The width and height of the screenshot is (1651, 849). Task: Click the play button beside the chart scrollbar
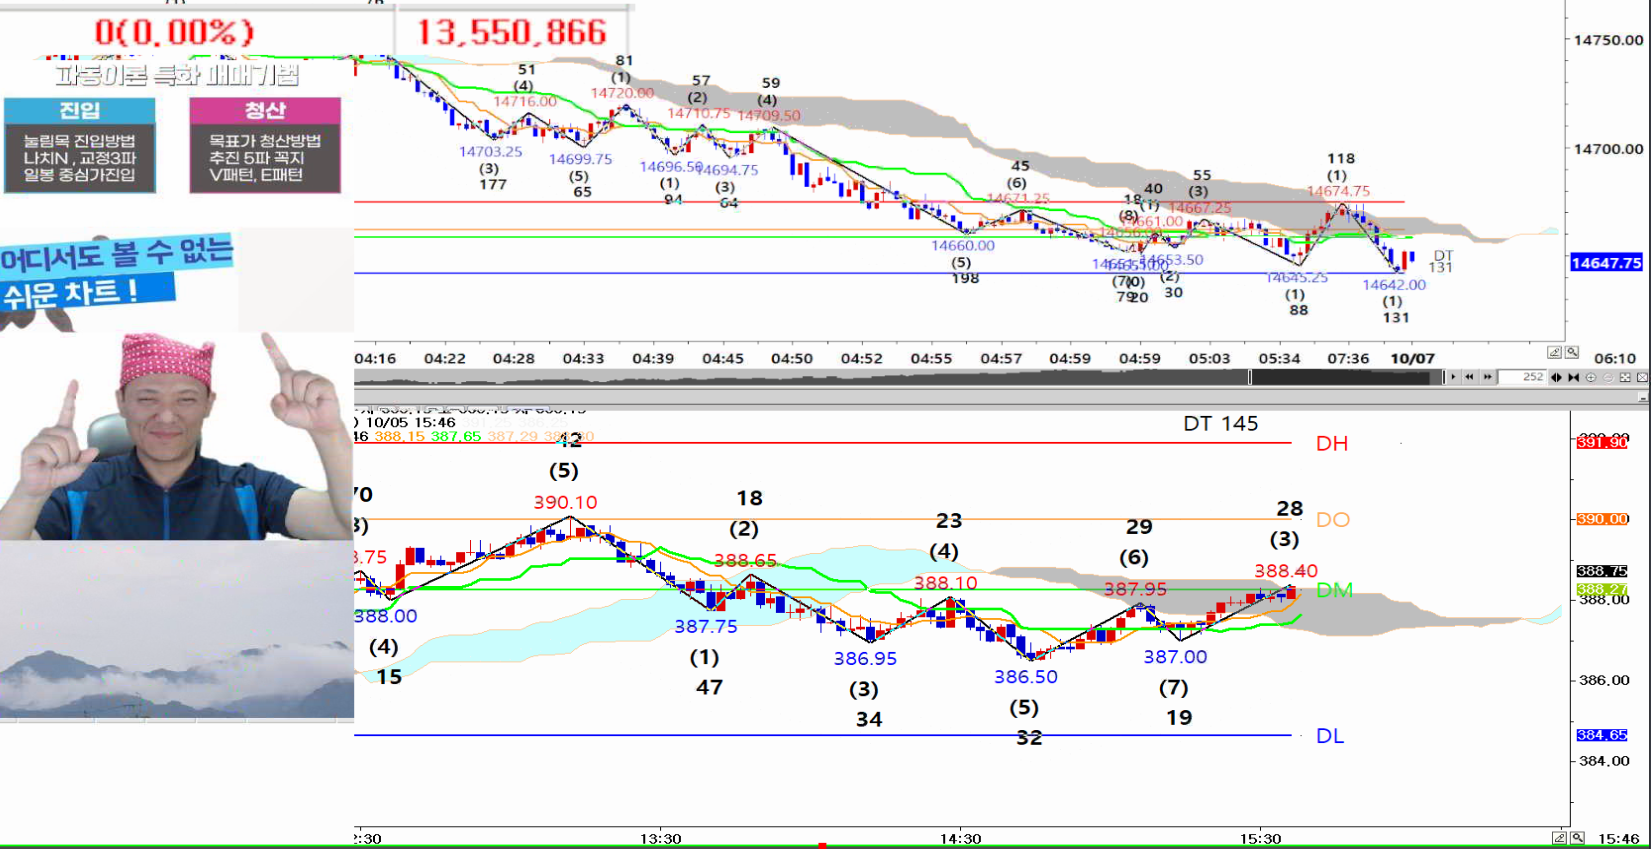click(1453, 377)
